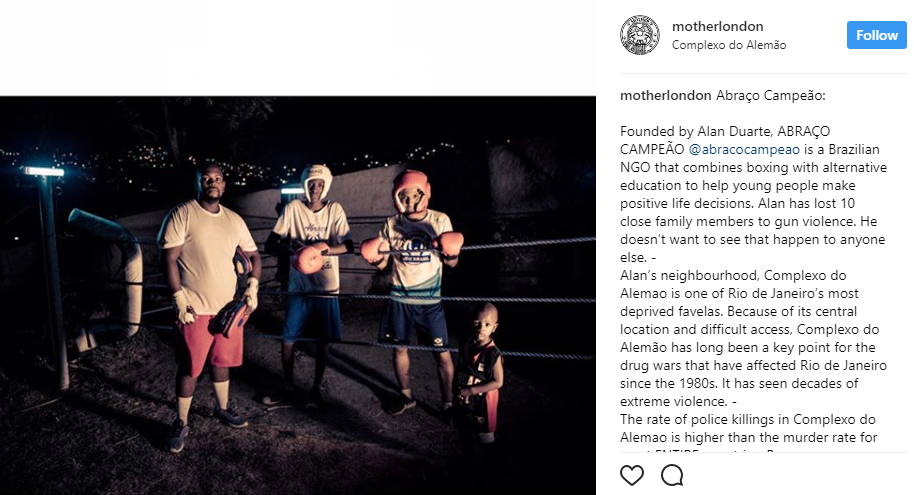Screen dimensions: 914x495
Task: Click the motherlondon profile avatar
Action: coord(639,35)
